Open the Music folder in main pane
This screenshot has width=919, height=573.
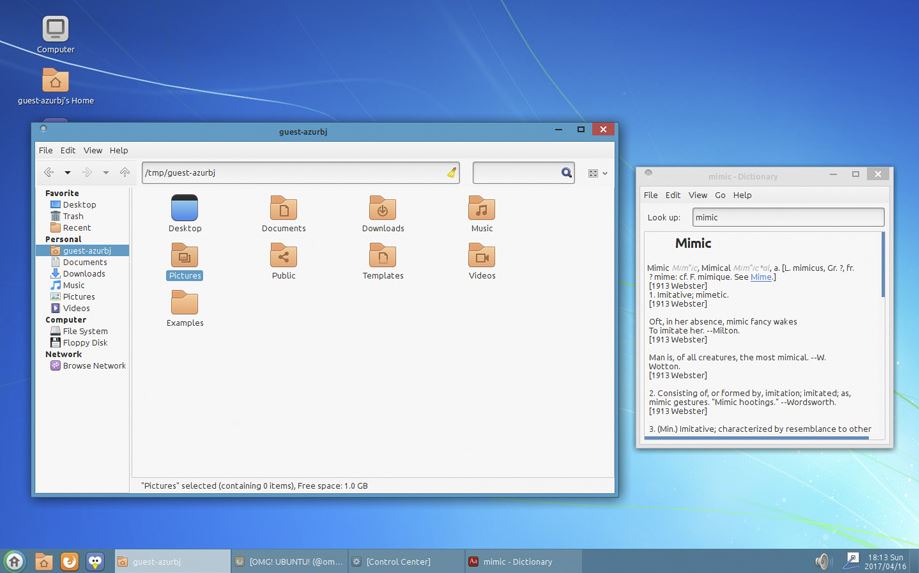481,209
